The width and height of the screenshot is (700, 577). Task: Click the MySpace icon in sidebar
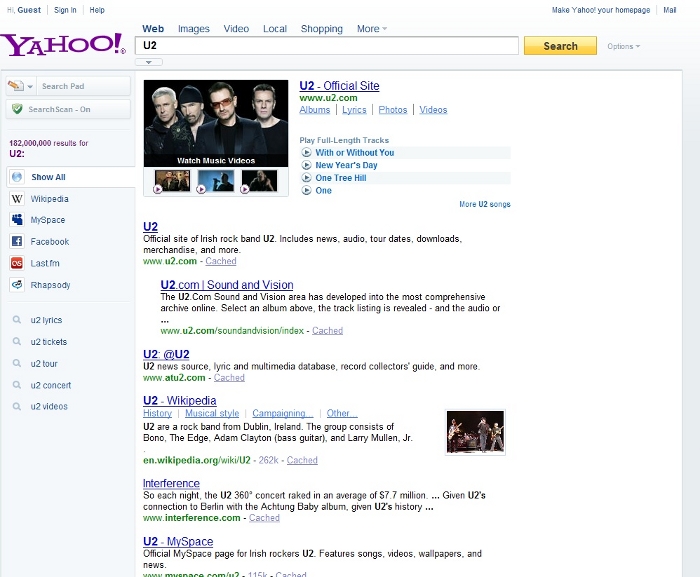click(17, 220)
